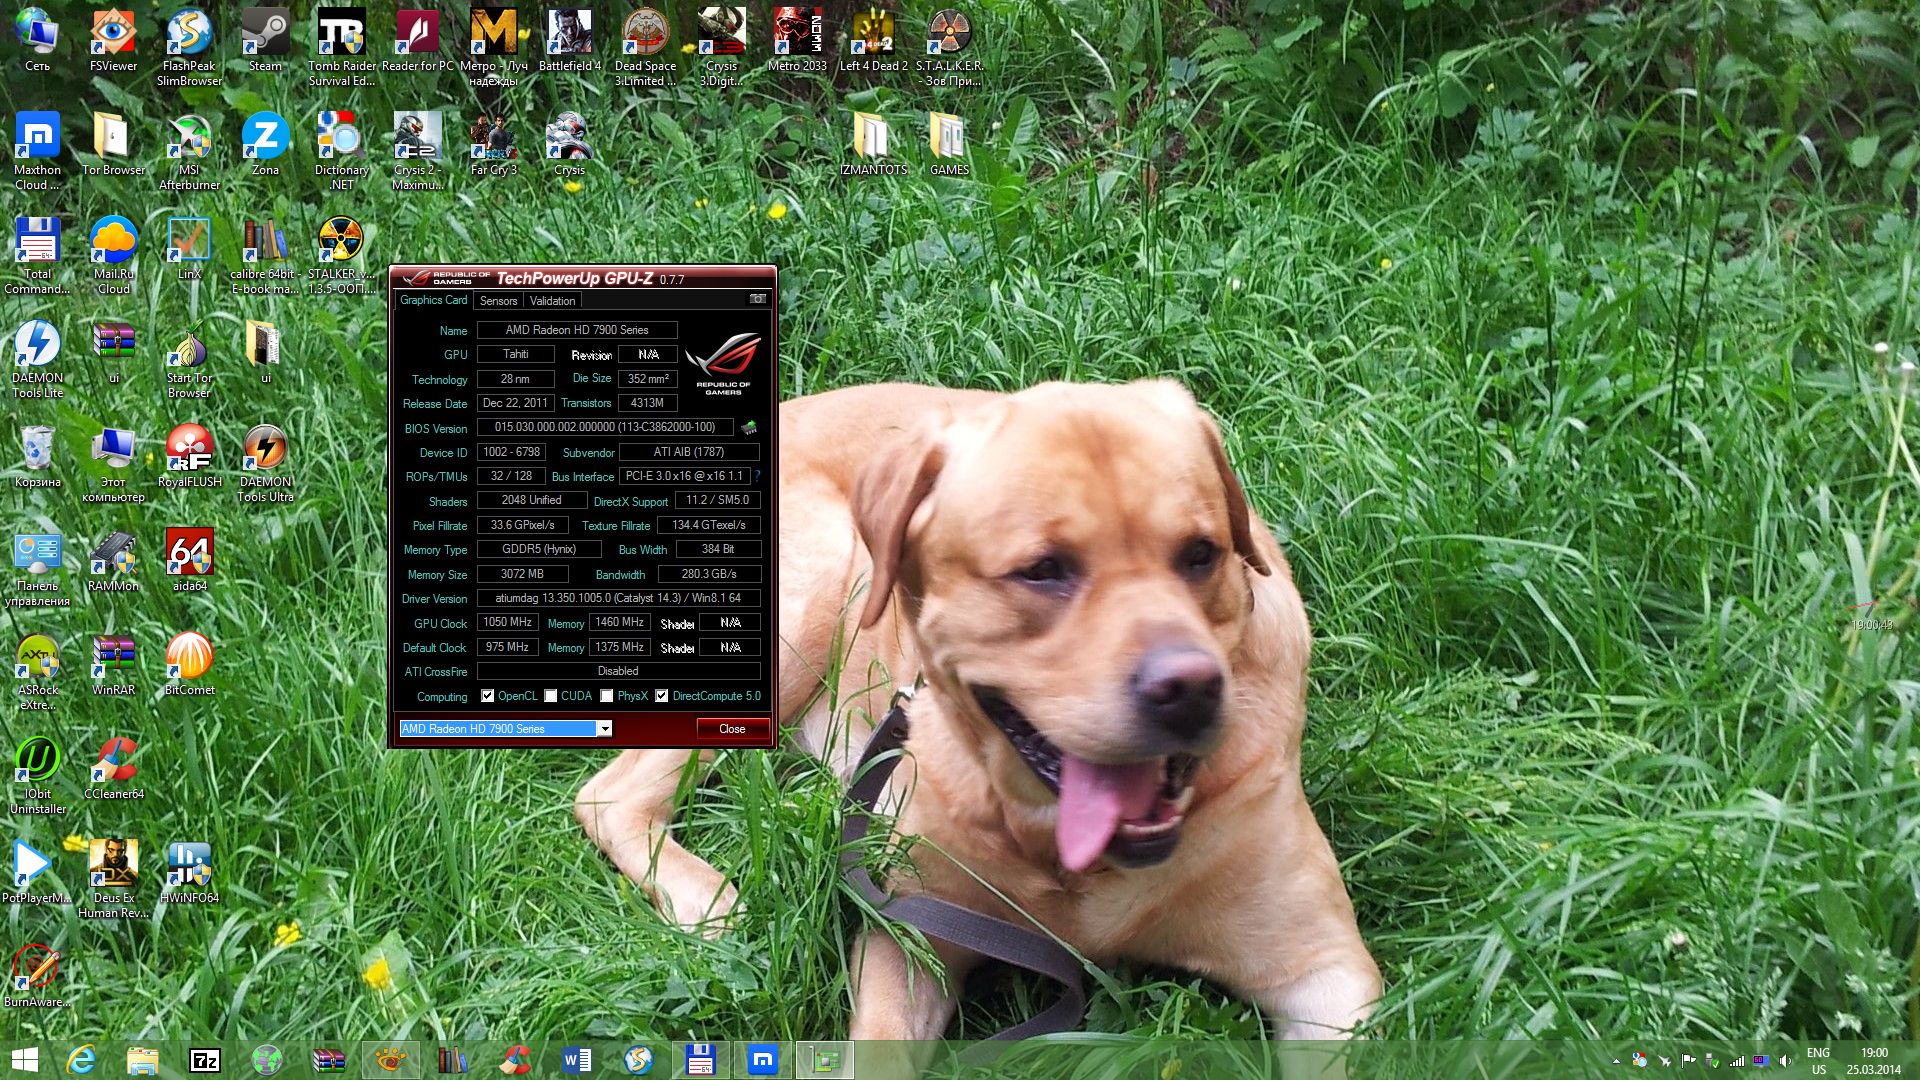
Task: Toggle the PhysX checkbox
Action: [606, 696]
